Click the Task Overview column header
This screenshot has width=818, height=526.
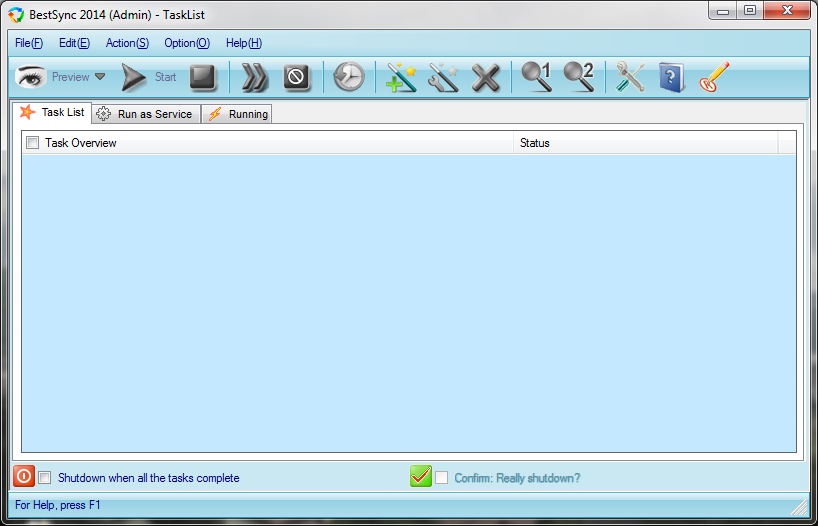click(268, 142)
